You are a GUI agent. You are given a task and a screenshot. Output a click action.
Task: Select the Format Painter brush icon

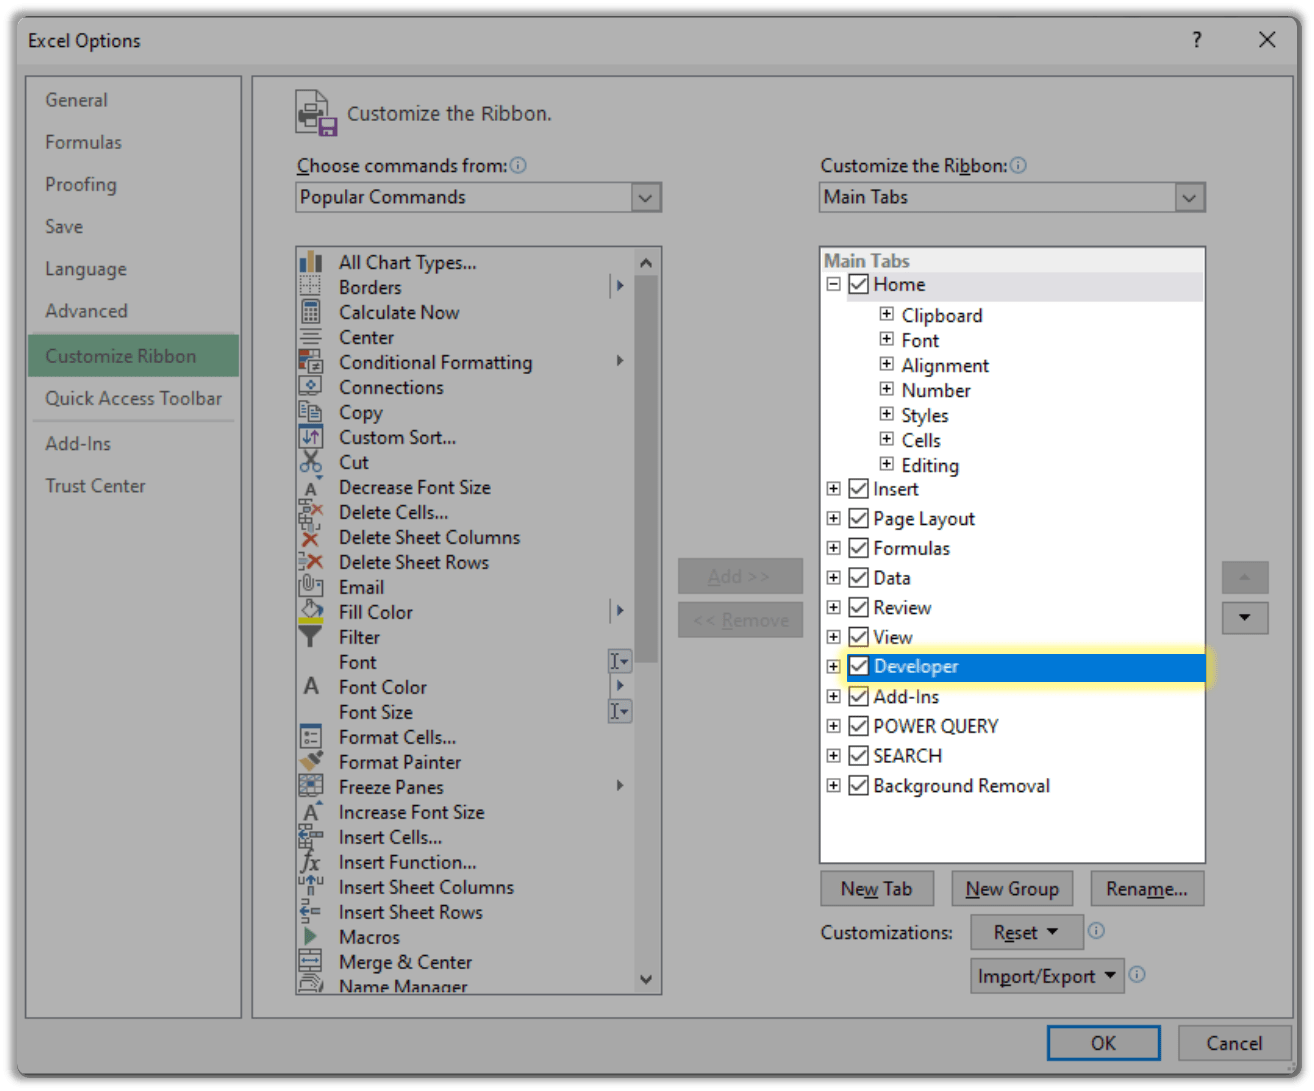tap(310, 761)
